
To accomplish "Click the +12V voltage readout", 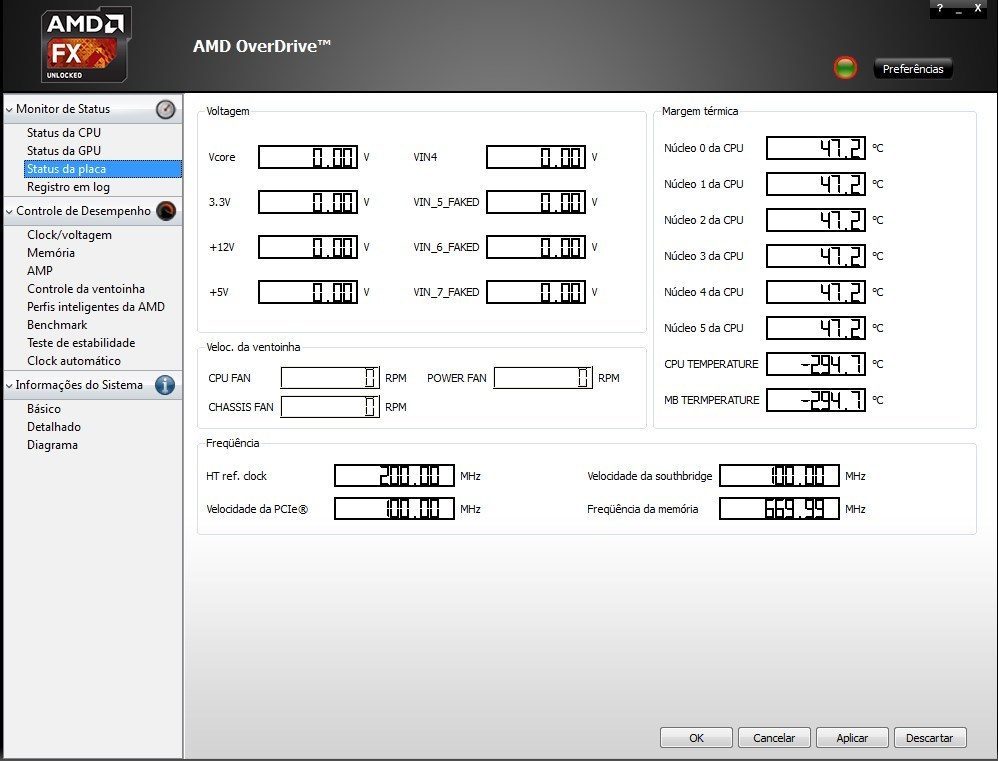I will [308, 247].
